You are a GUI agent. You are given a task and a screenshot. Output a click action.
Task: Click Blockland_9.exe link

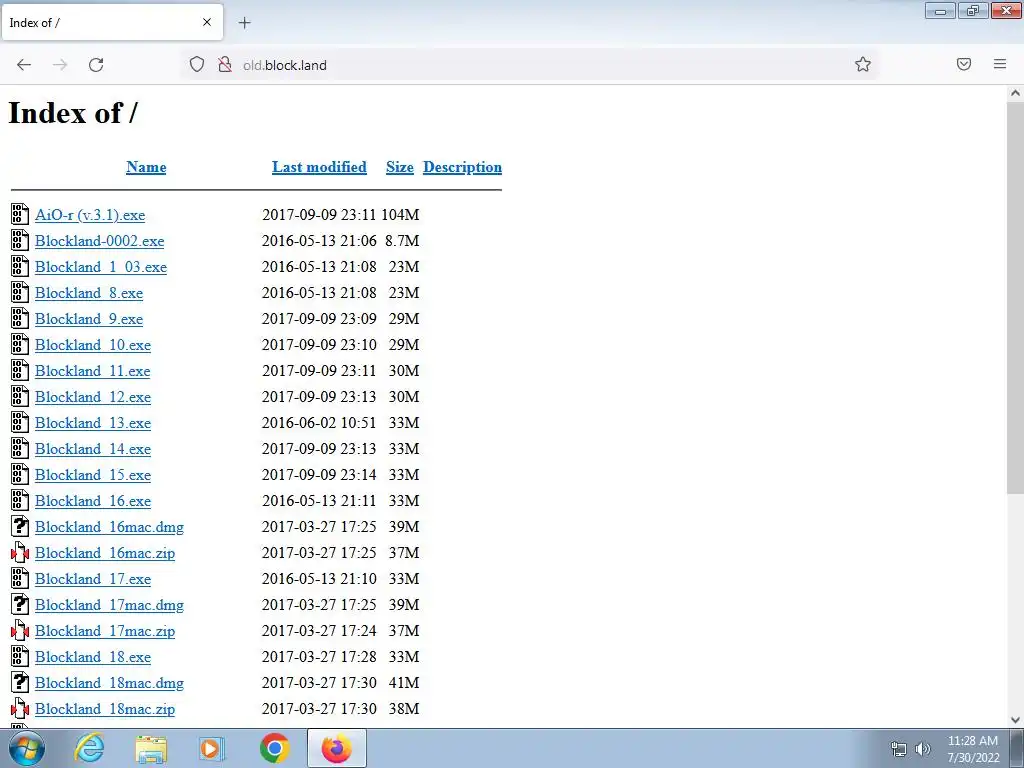(x=89, y=319)
